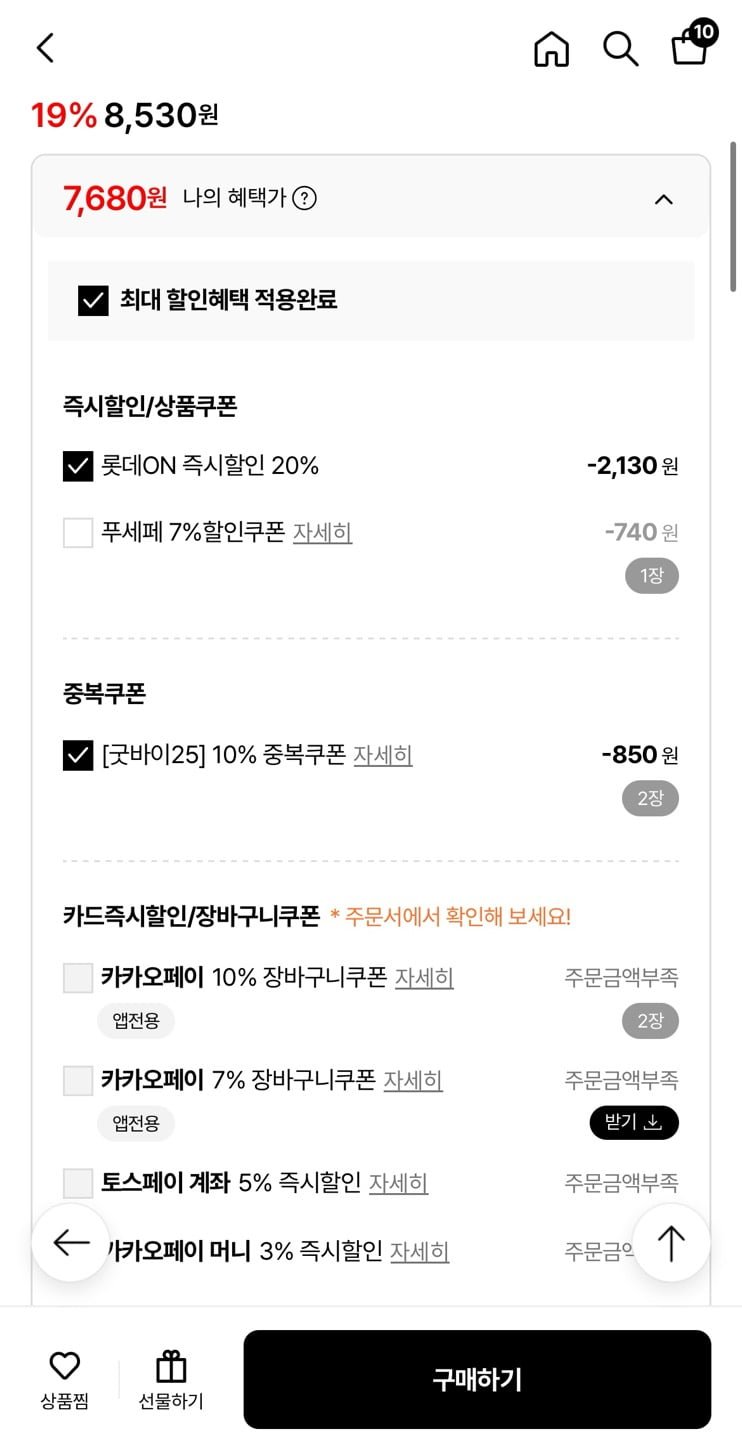This screenshot has width=742, height=1440.
Task: Send as gift using 선물하기 icon
Action: [x=171, y=1379]
